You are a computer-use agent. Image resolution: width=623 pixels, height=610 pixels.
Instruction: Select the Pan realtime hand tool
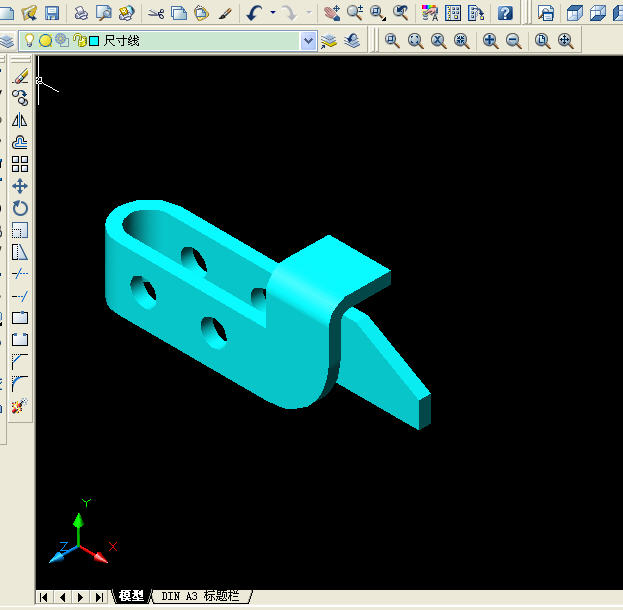tap(332, 13)
